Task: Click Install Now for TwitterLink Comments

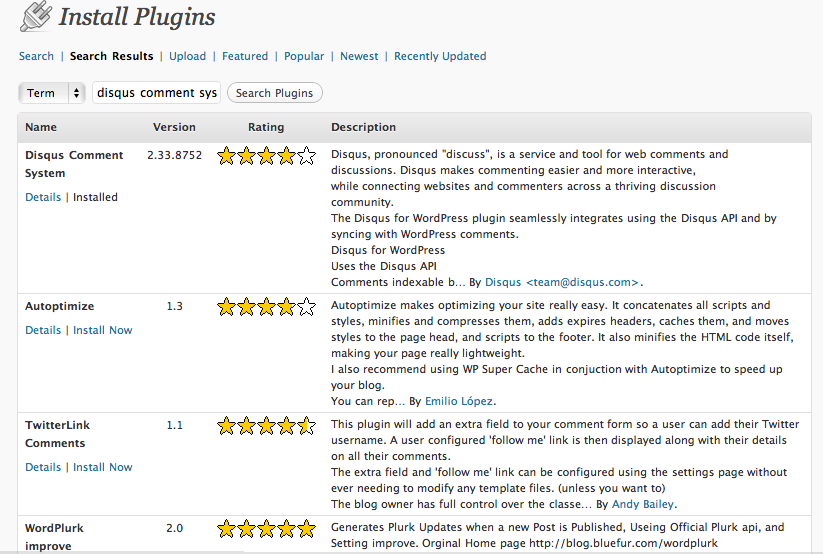Action: click(x=102, y=467)
